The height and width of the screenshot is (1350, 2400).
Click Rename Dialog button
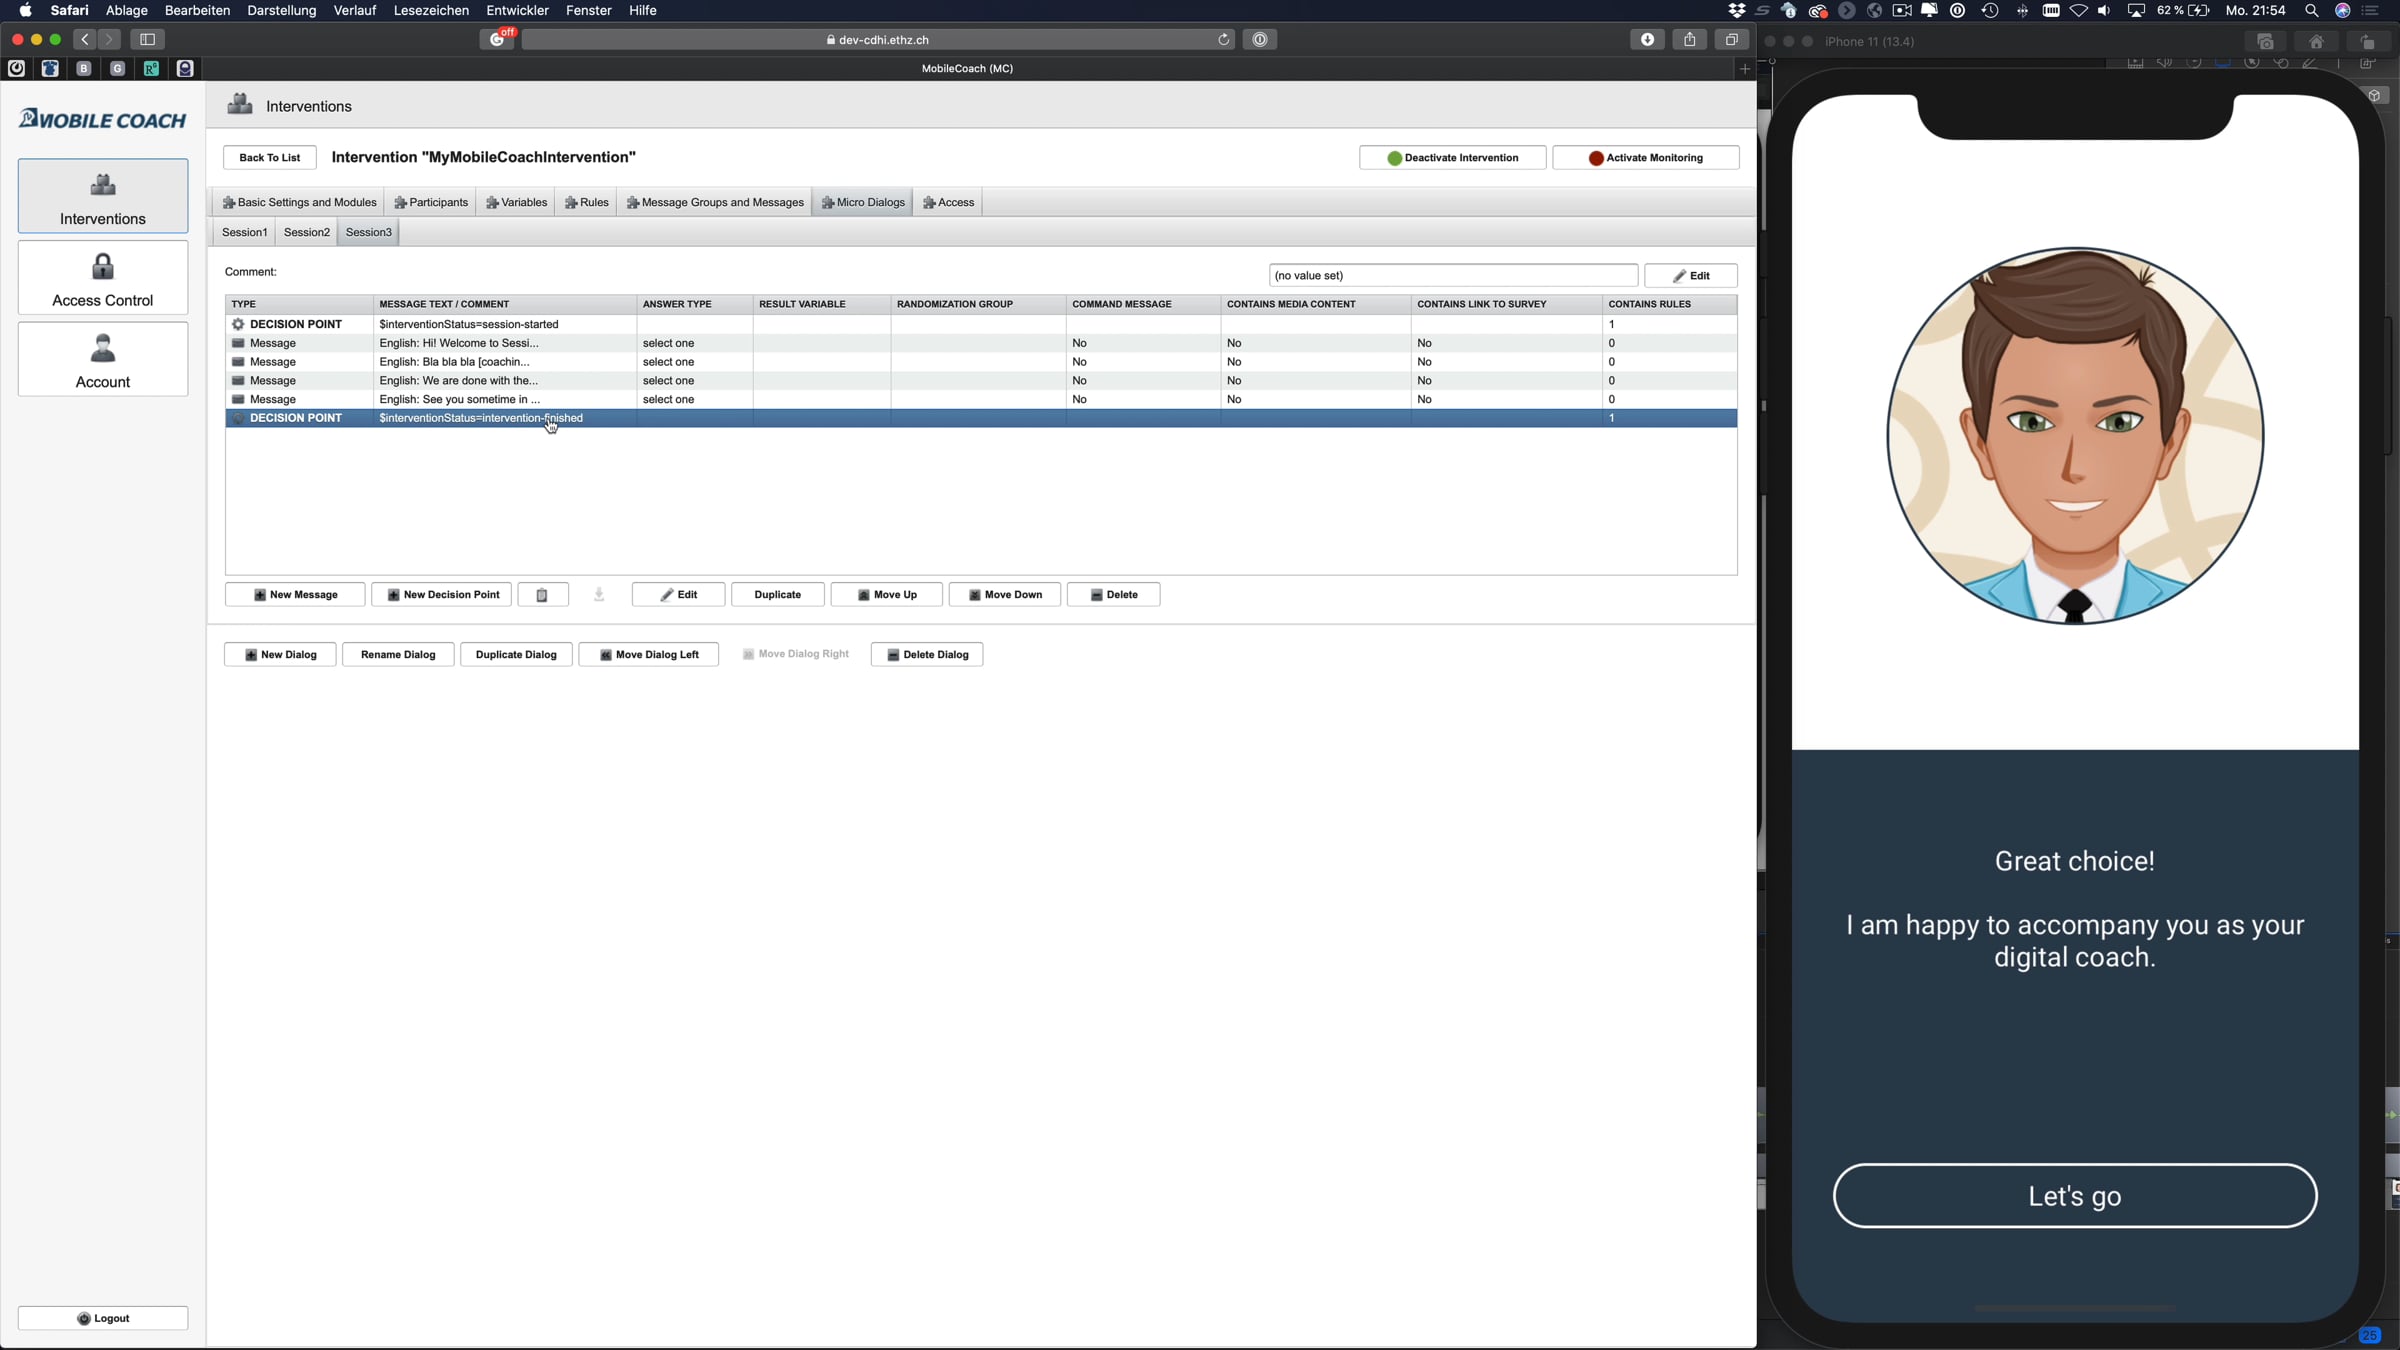398,655
